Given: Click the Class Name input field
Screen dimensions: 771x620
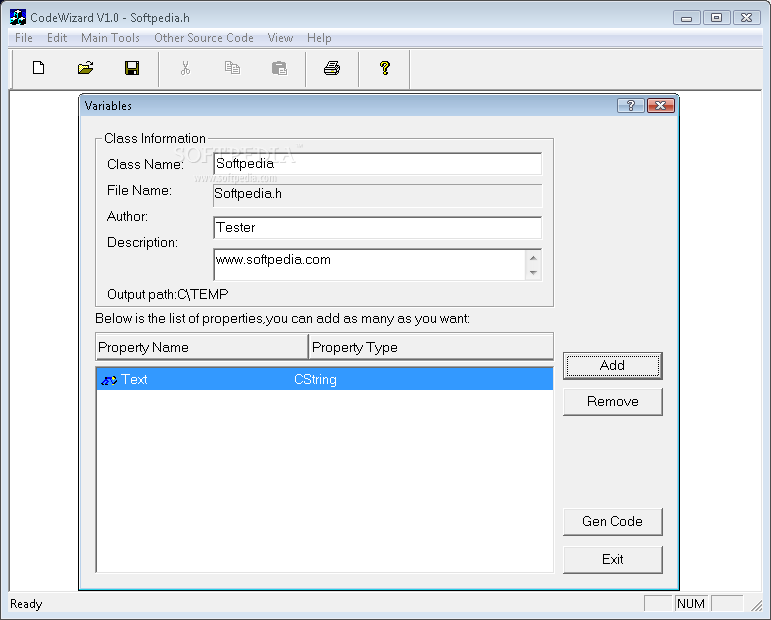Looking at the screenshot, I should 378,164.
